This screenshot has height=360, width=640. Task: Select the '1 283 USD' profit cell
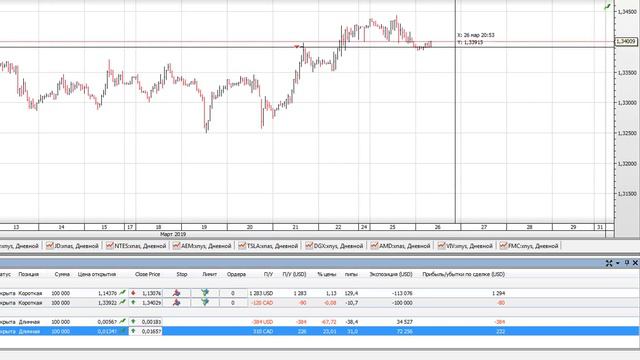(x=261, y=293)
